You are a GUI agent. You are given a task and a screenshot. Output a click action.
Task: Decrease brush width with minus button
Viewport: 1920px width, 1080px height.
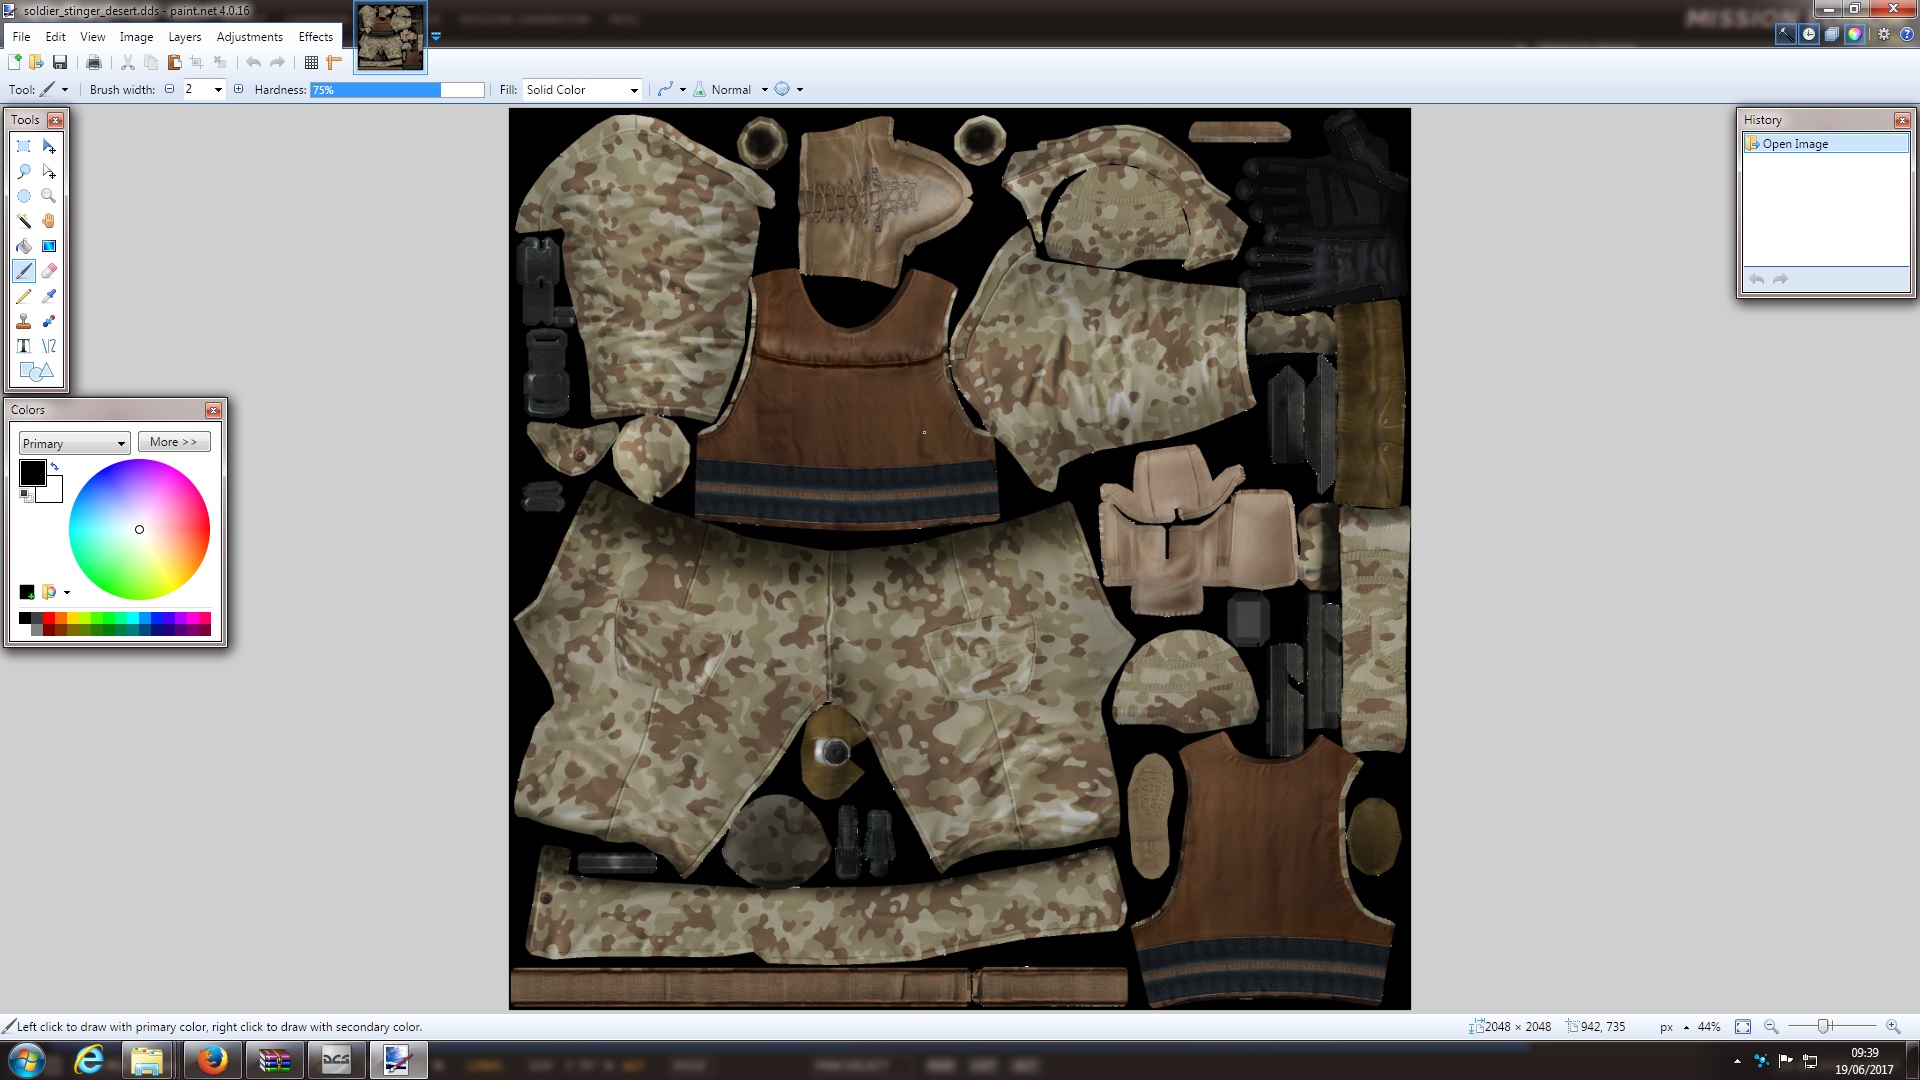(x=169, y=89)
